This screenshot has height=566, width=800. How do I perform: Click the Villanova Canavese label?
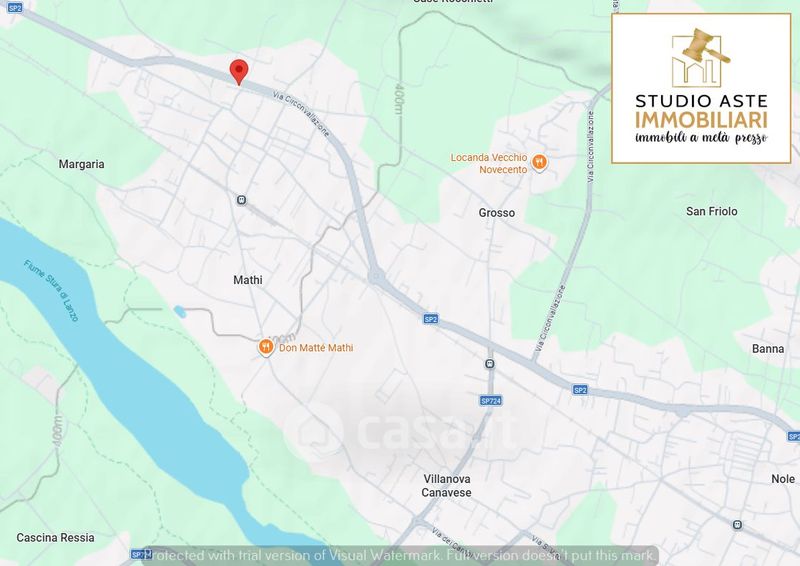tap(446, 486)
